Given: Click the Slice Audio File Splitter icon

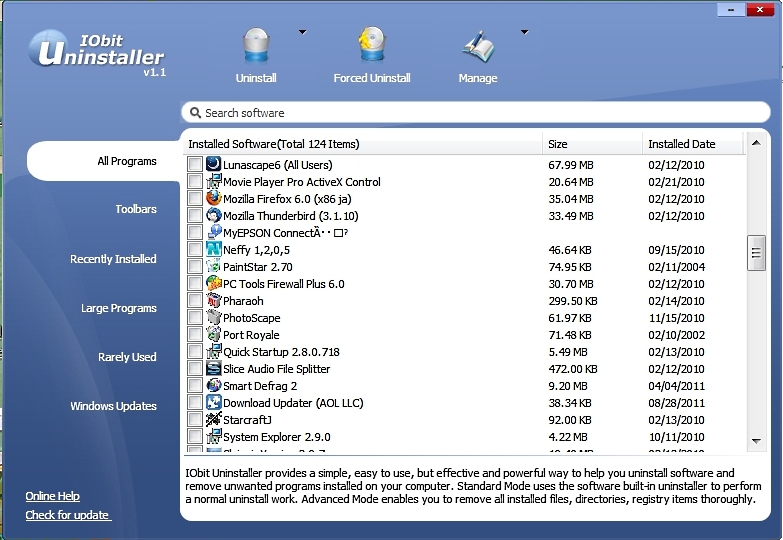Looking at the screenshot, I should [214, 368].
